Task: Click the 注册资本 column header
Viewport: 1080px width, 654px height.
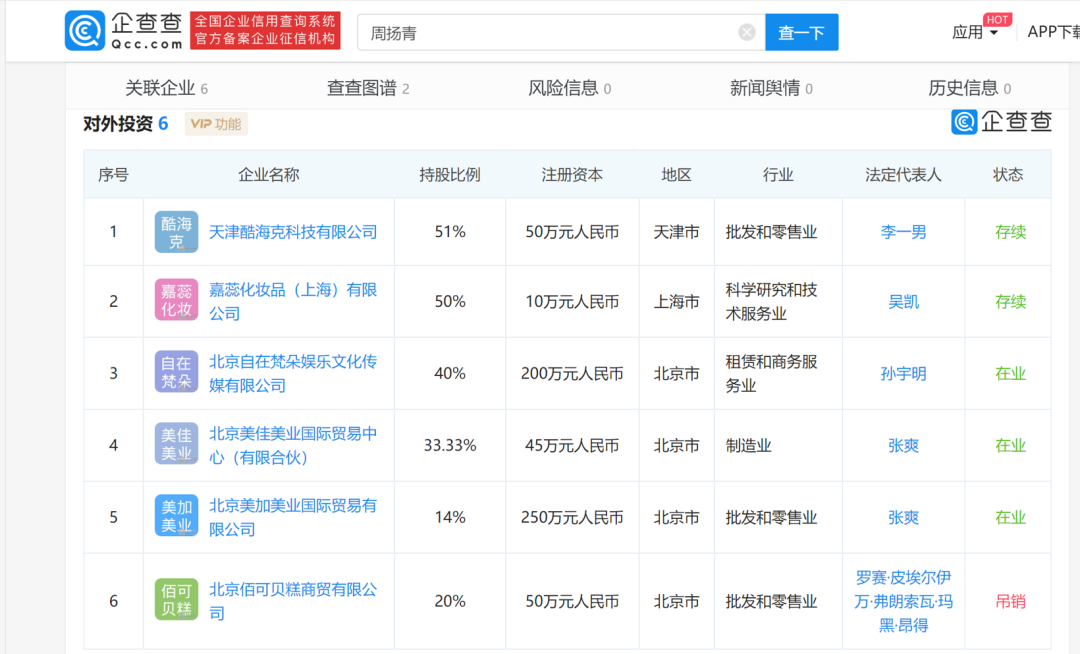Action: (x=572, y=175)
